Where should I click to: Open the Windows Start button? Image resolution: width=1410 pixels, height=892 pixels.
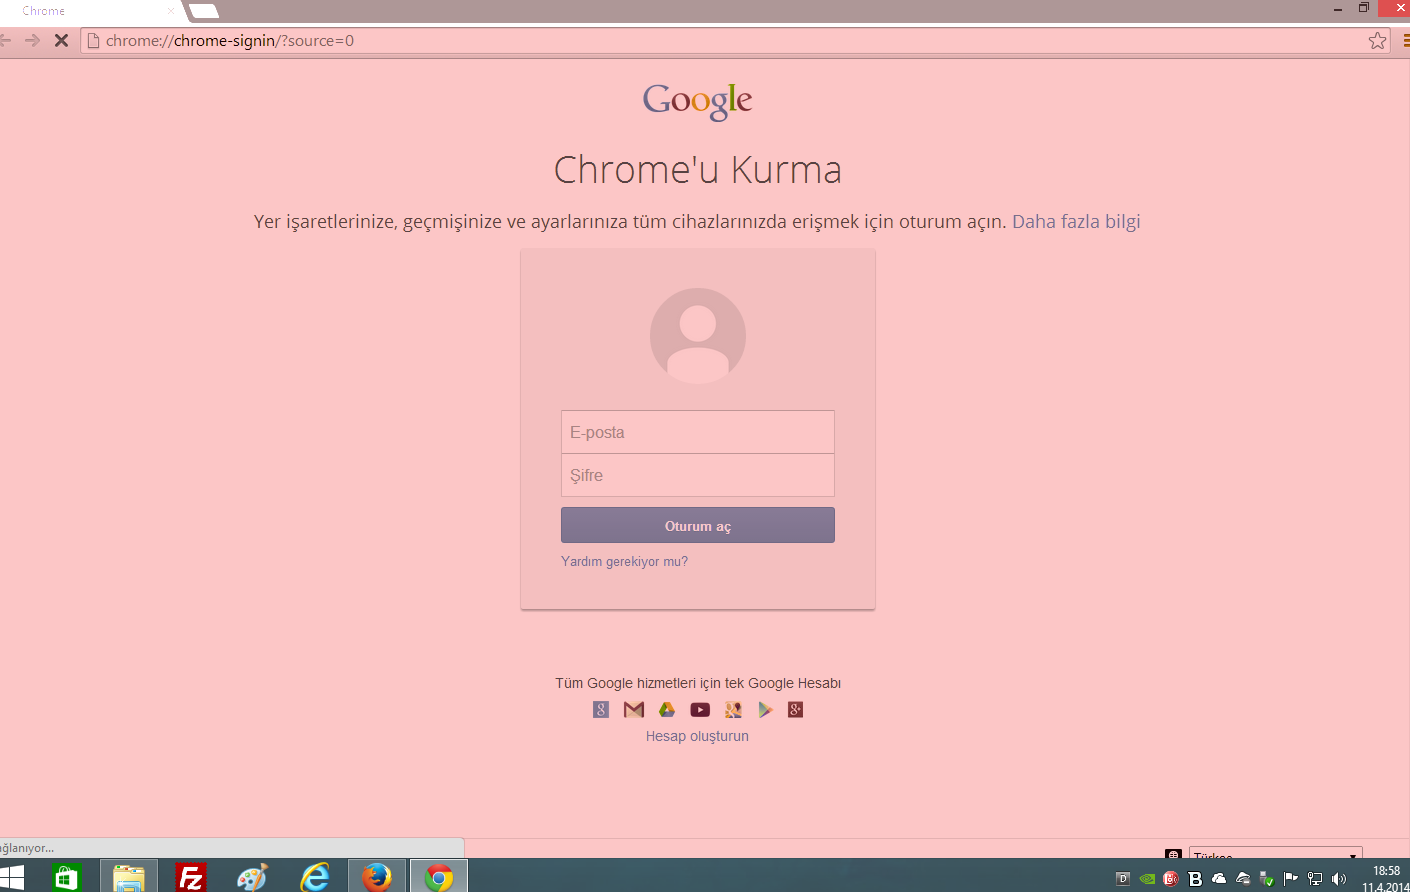coord(11,878)
